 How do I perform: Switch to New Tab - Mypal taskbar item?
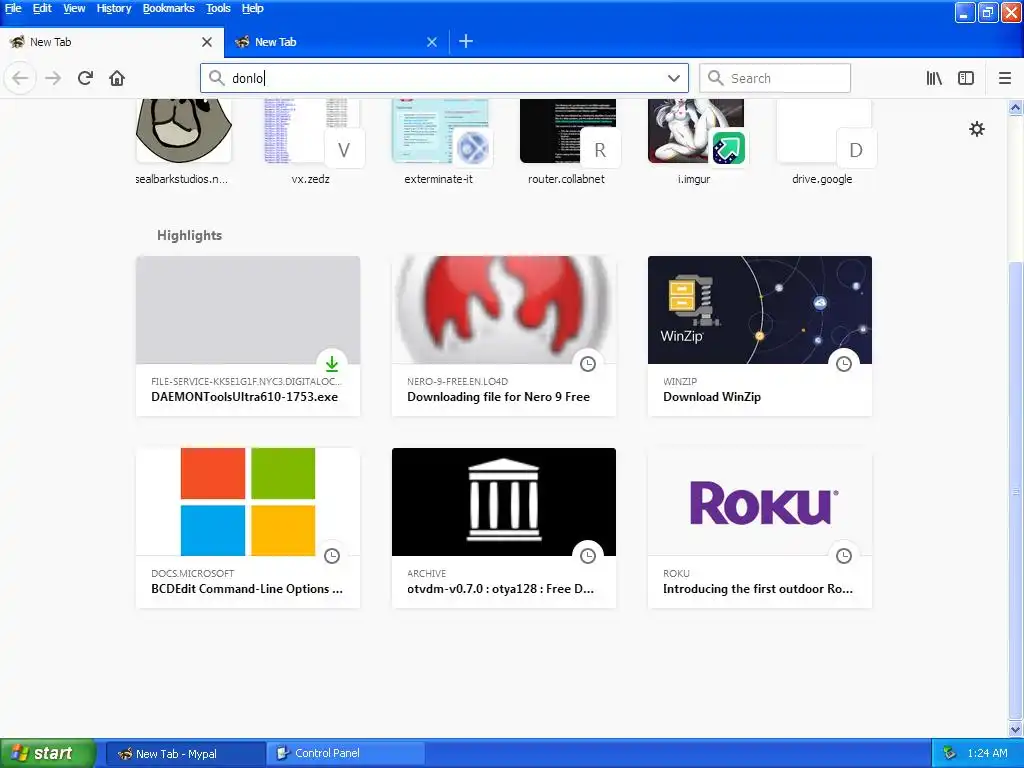click(x=185, y=754)
